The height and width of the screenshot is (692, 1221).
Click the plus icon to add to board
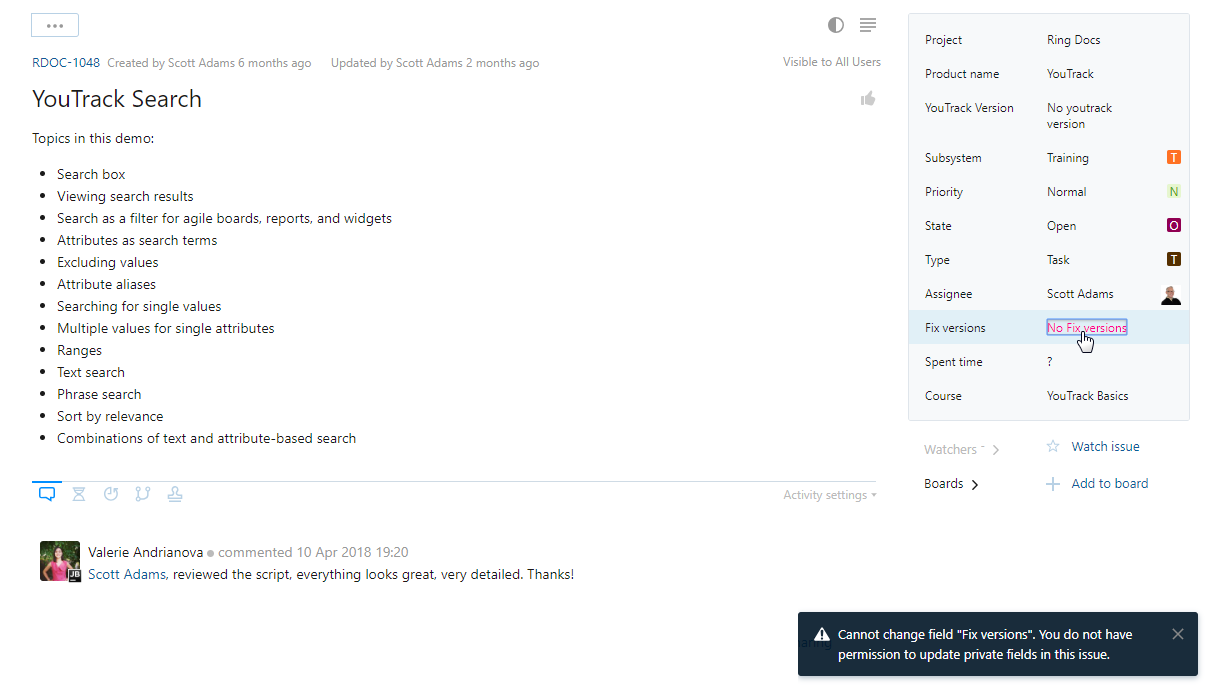pos(1052,484)
